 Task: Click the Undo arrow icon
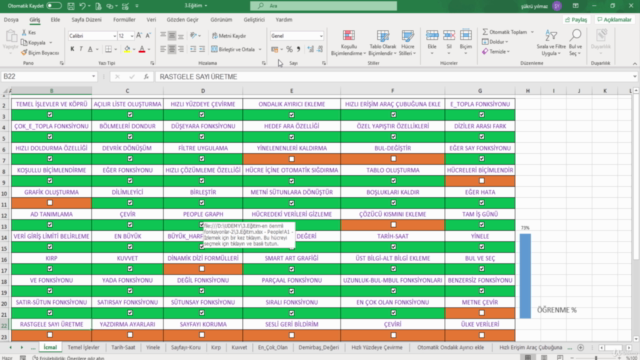[x=82, y=6]
